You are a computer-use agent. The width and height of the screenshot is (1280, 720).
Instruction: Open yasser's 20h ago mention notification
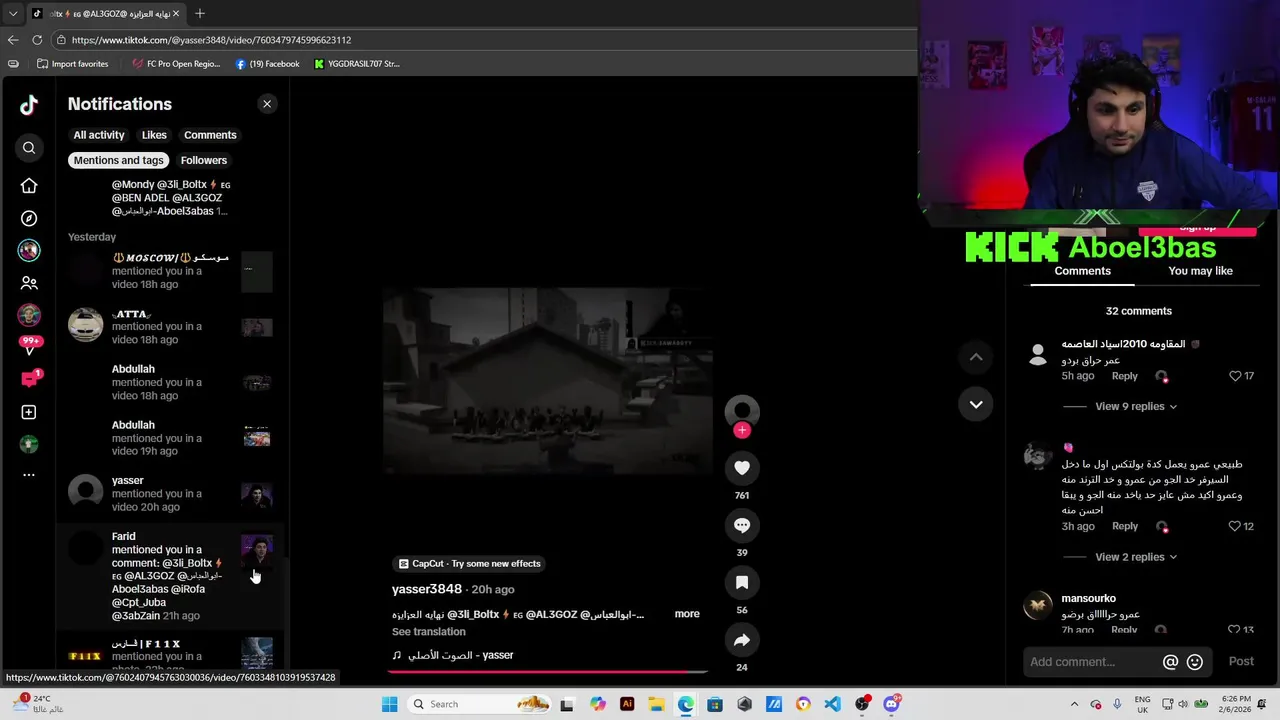[x=170, y=494]
